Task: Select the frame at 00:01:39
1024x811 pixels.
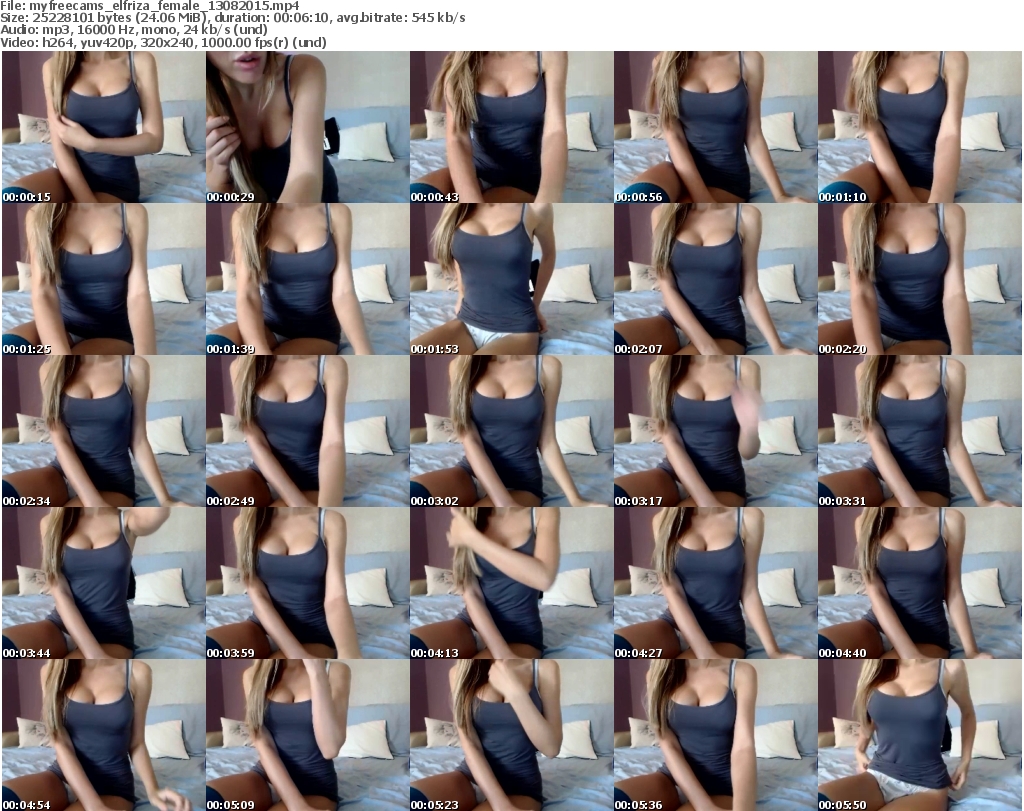Action: (308, 279)
